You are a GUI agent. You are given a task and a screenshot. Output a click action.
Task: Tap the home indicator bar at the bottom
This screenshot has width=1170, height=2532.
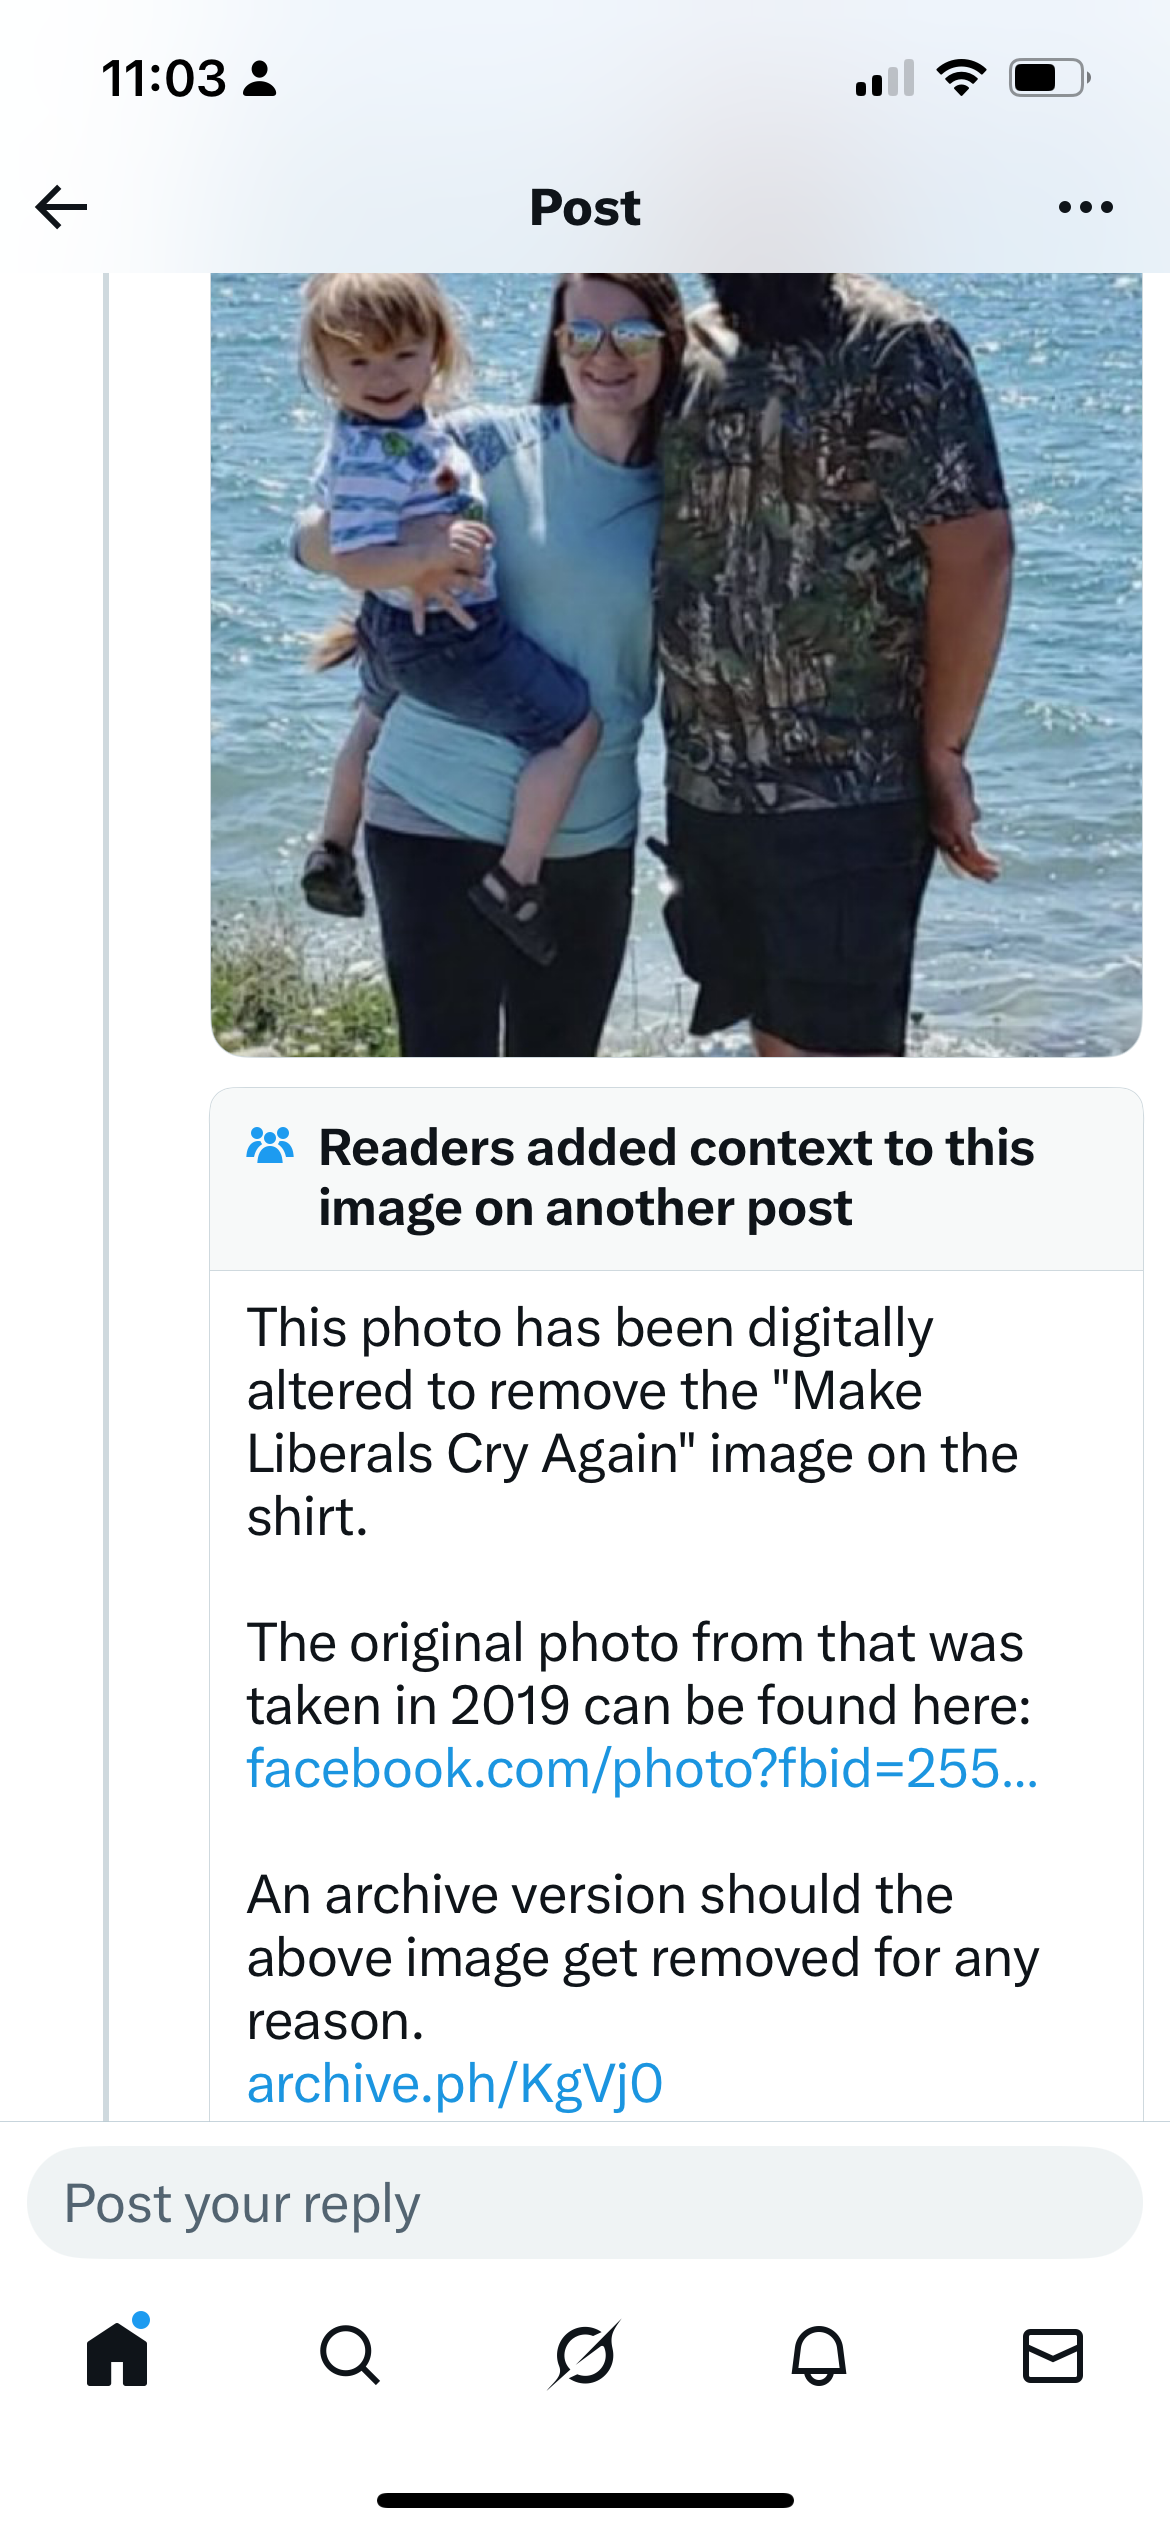tap(585, 2500)
